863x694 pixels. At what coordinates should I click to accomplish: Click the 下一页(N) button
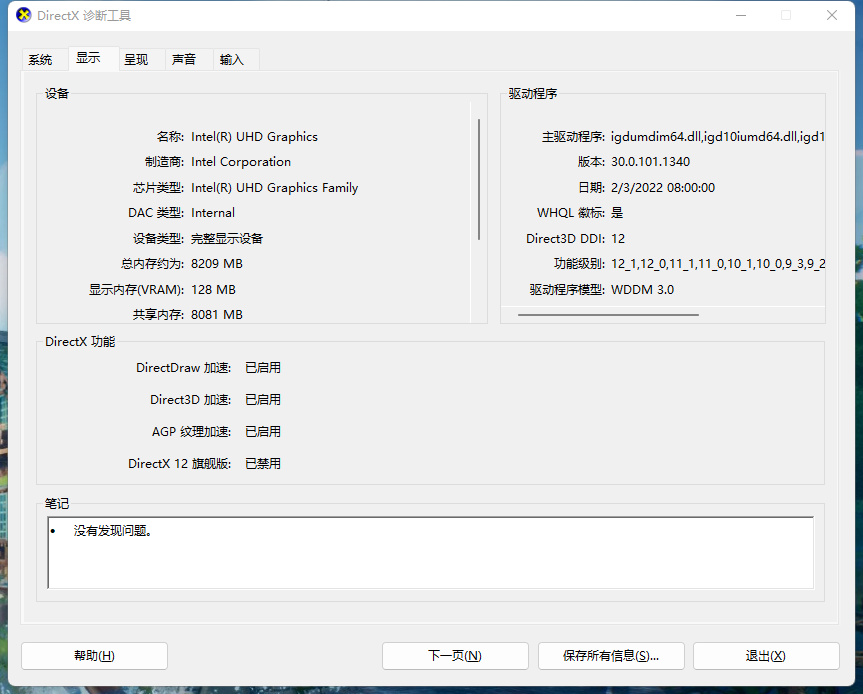pos(455,656)
